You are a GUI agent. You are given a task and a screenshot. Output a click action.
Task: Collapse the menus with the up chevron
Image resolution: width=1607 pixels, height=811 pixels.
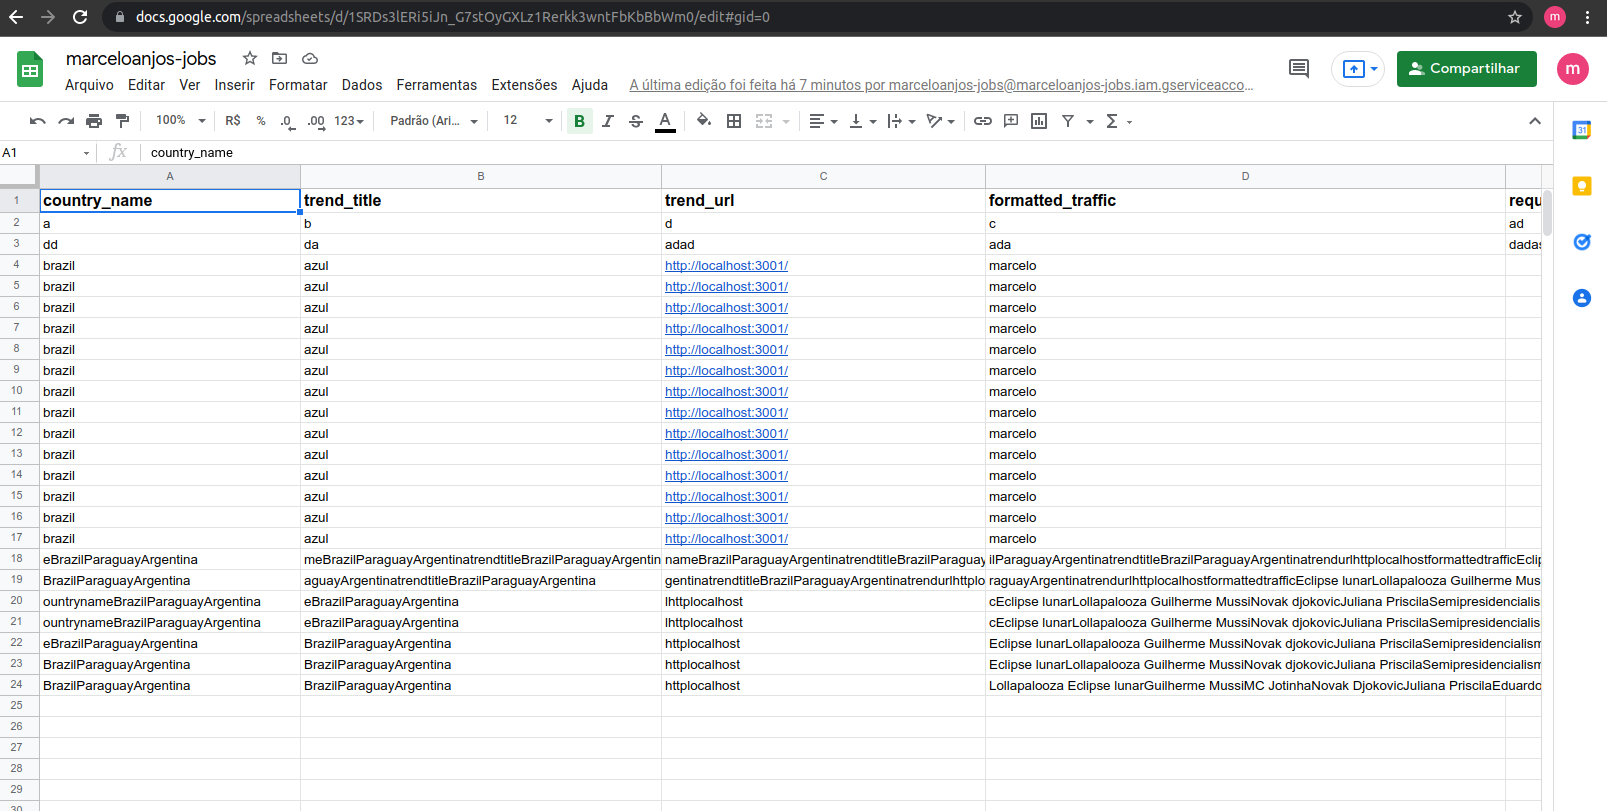click(1535, 121)
